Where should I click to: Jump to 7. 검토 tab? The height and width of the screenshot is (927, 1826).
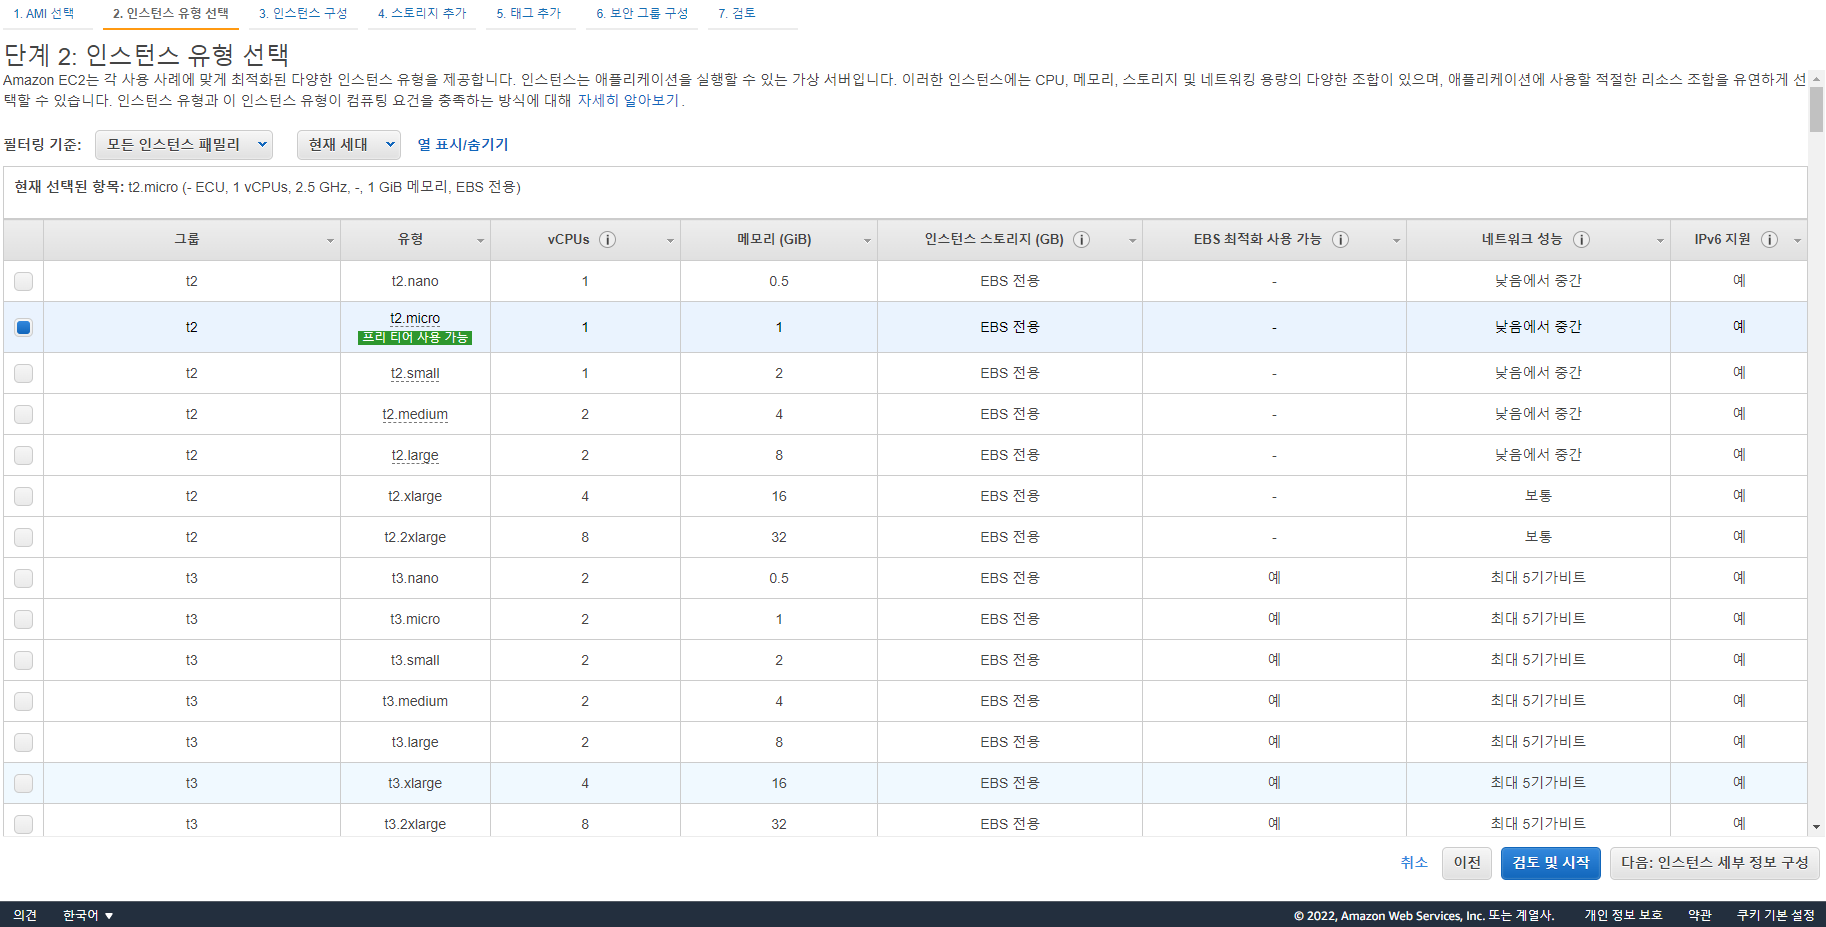click(737, 14)
